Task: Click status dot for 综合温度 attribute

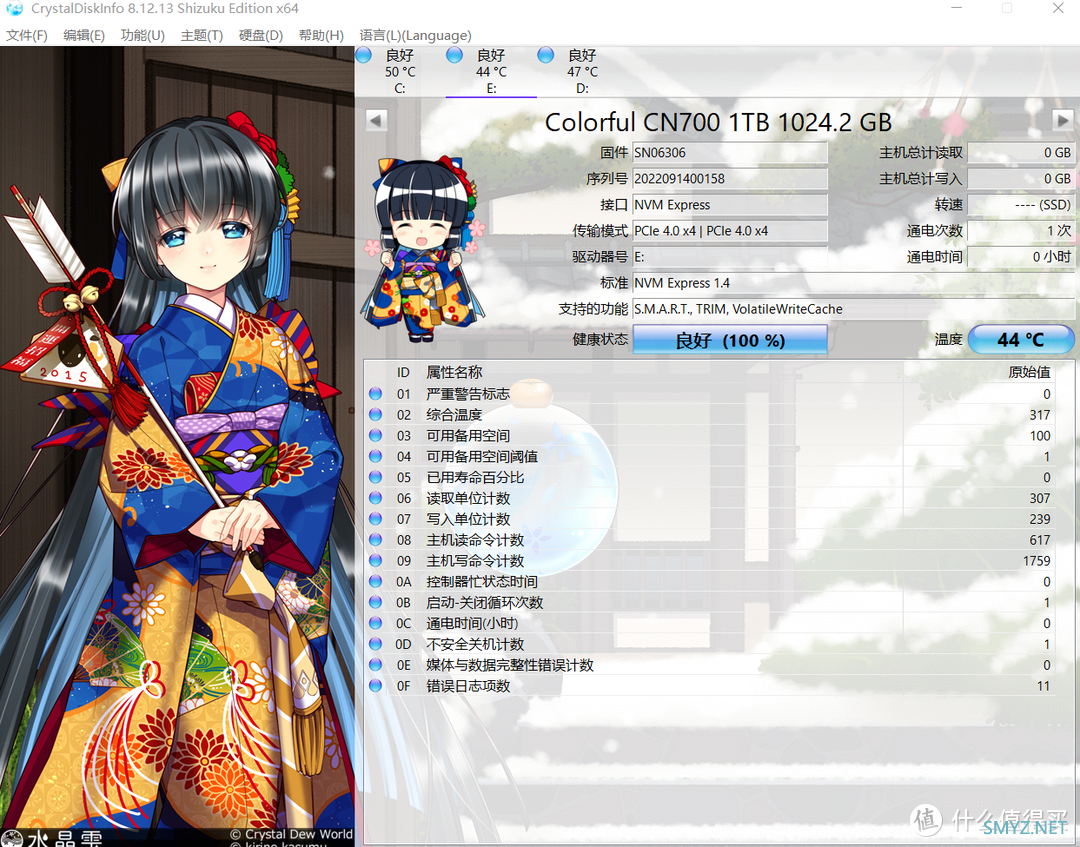Action: (x=375, y=415)
